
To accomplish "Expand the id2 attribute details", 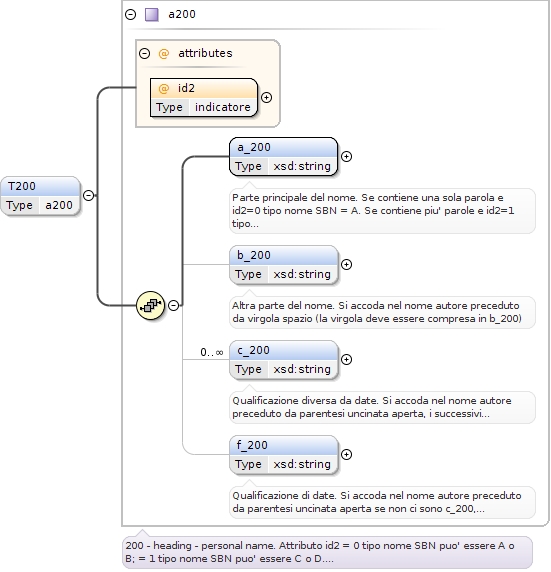I will [266, 98].
